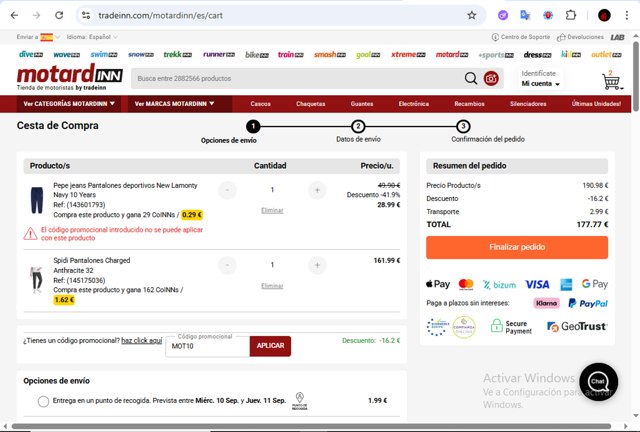
Task: Increase quantity of Spidi Pantalones Charged
Action: coord(317,265)
